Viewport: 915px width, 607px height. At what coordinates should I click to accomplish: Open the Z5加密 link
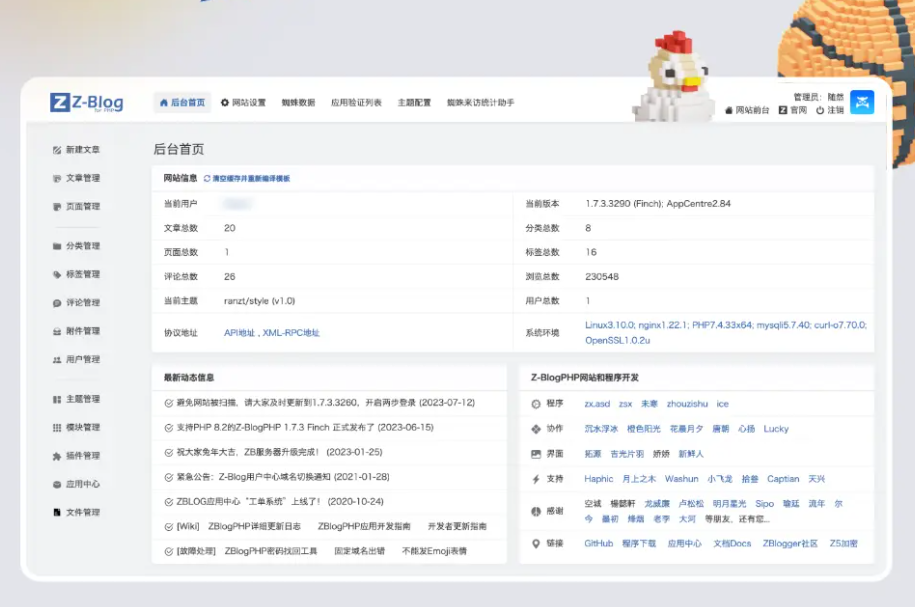[x=844, y=543]
